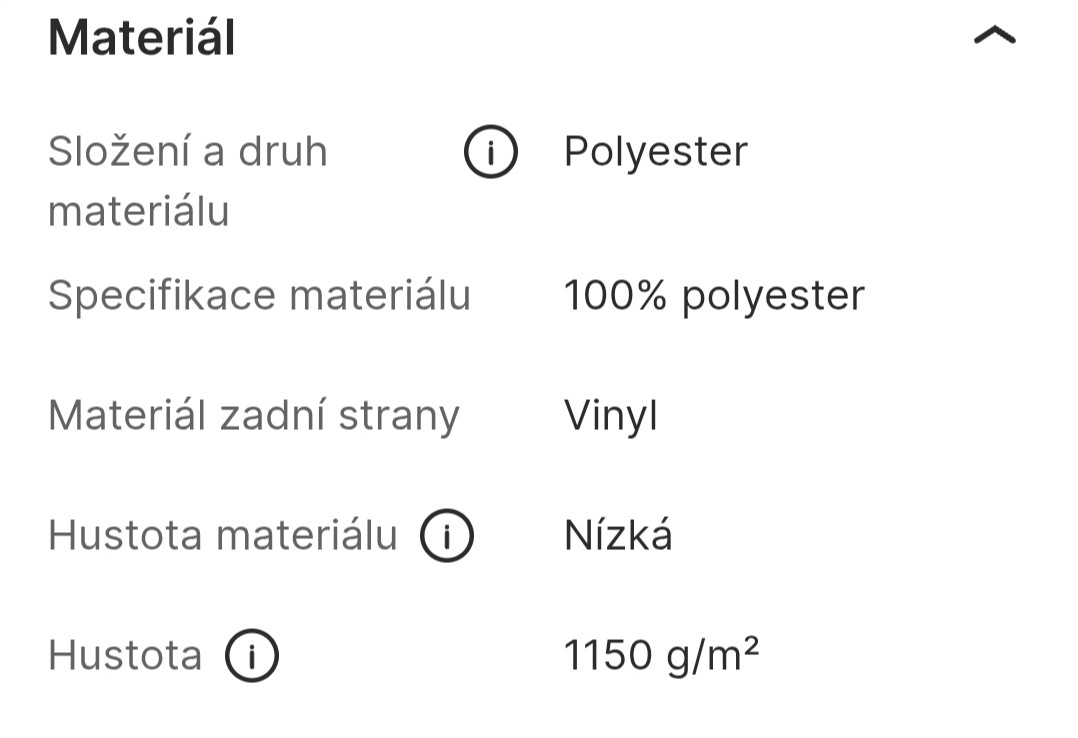This screenshot has width=1078, height=738.
Task: Click the standalone 'Hustota' label in last row
Action: [x=125, y=657]
